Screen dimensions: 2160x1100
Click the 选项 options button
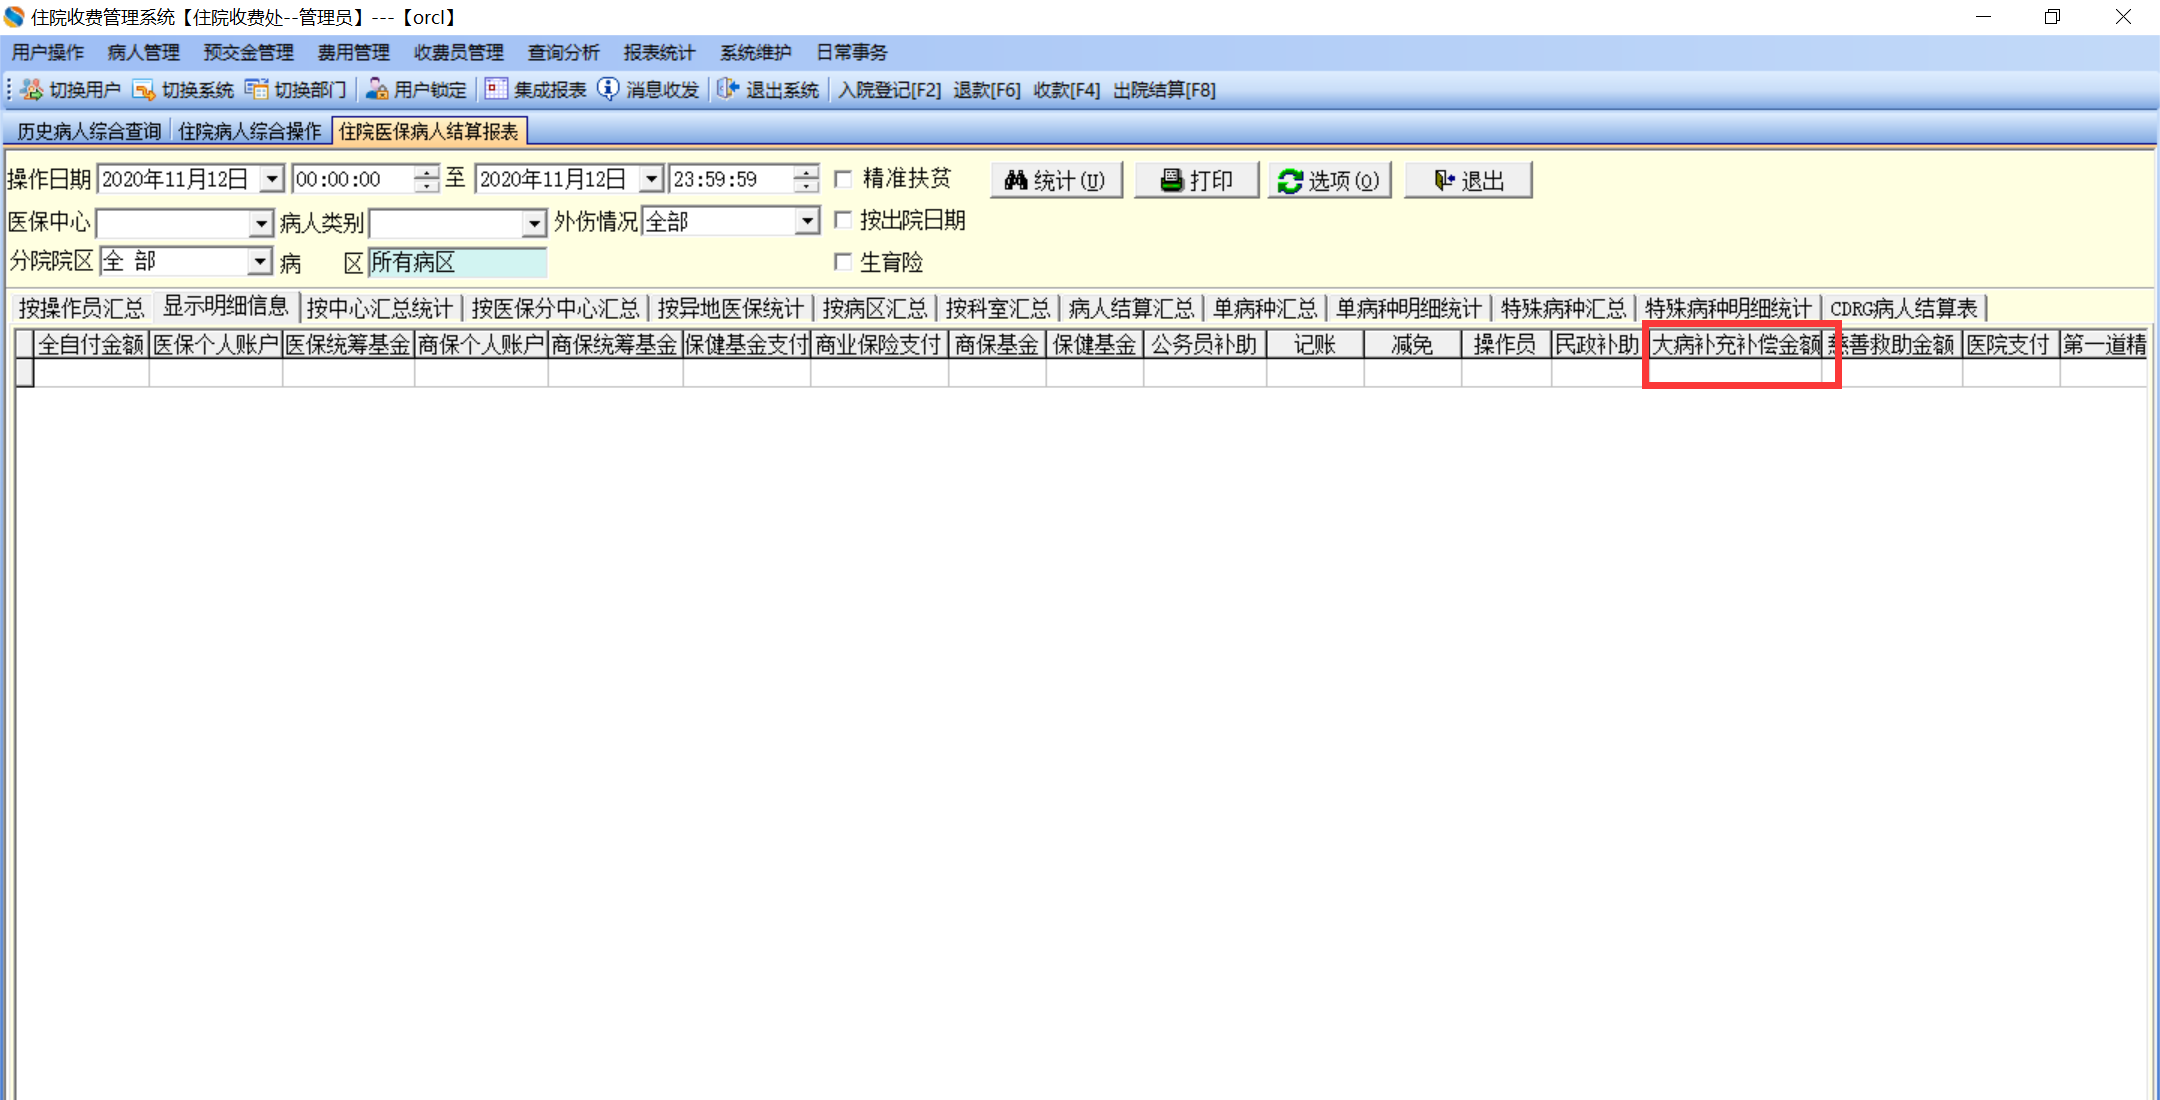1329,180
